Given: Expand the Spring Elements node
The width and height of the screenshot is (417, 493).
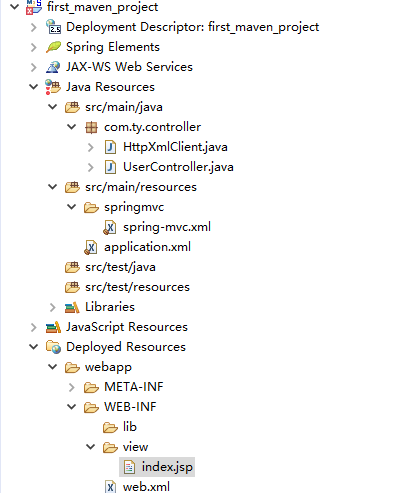Looking at the screenshot, I should coord(34,47).
